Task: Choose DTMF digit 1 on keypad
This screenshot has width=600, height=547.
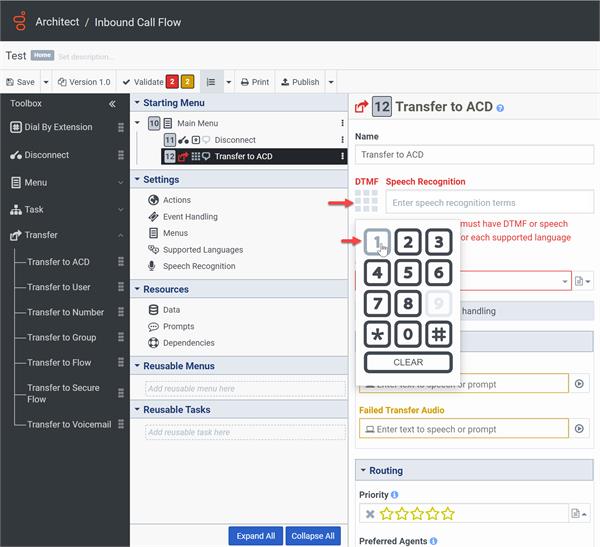Action: coord(377,242)
